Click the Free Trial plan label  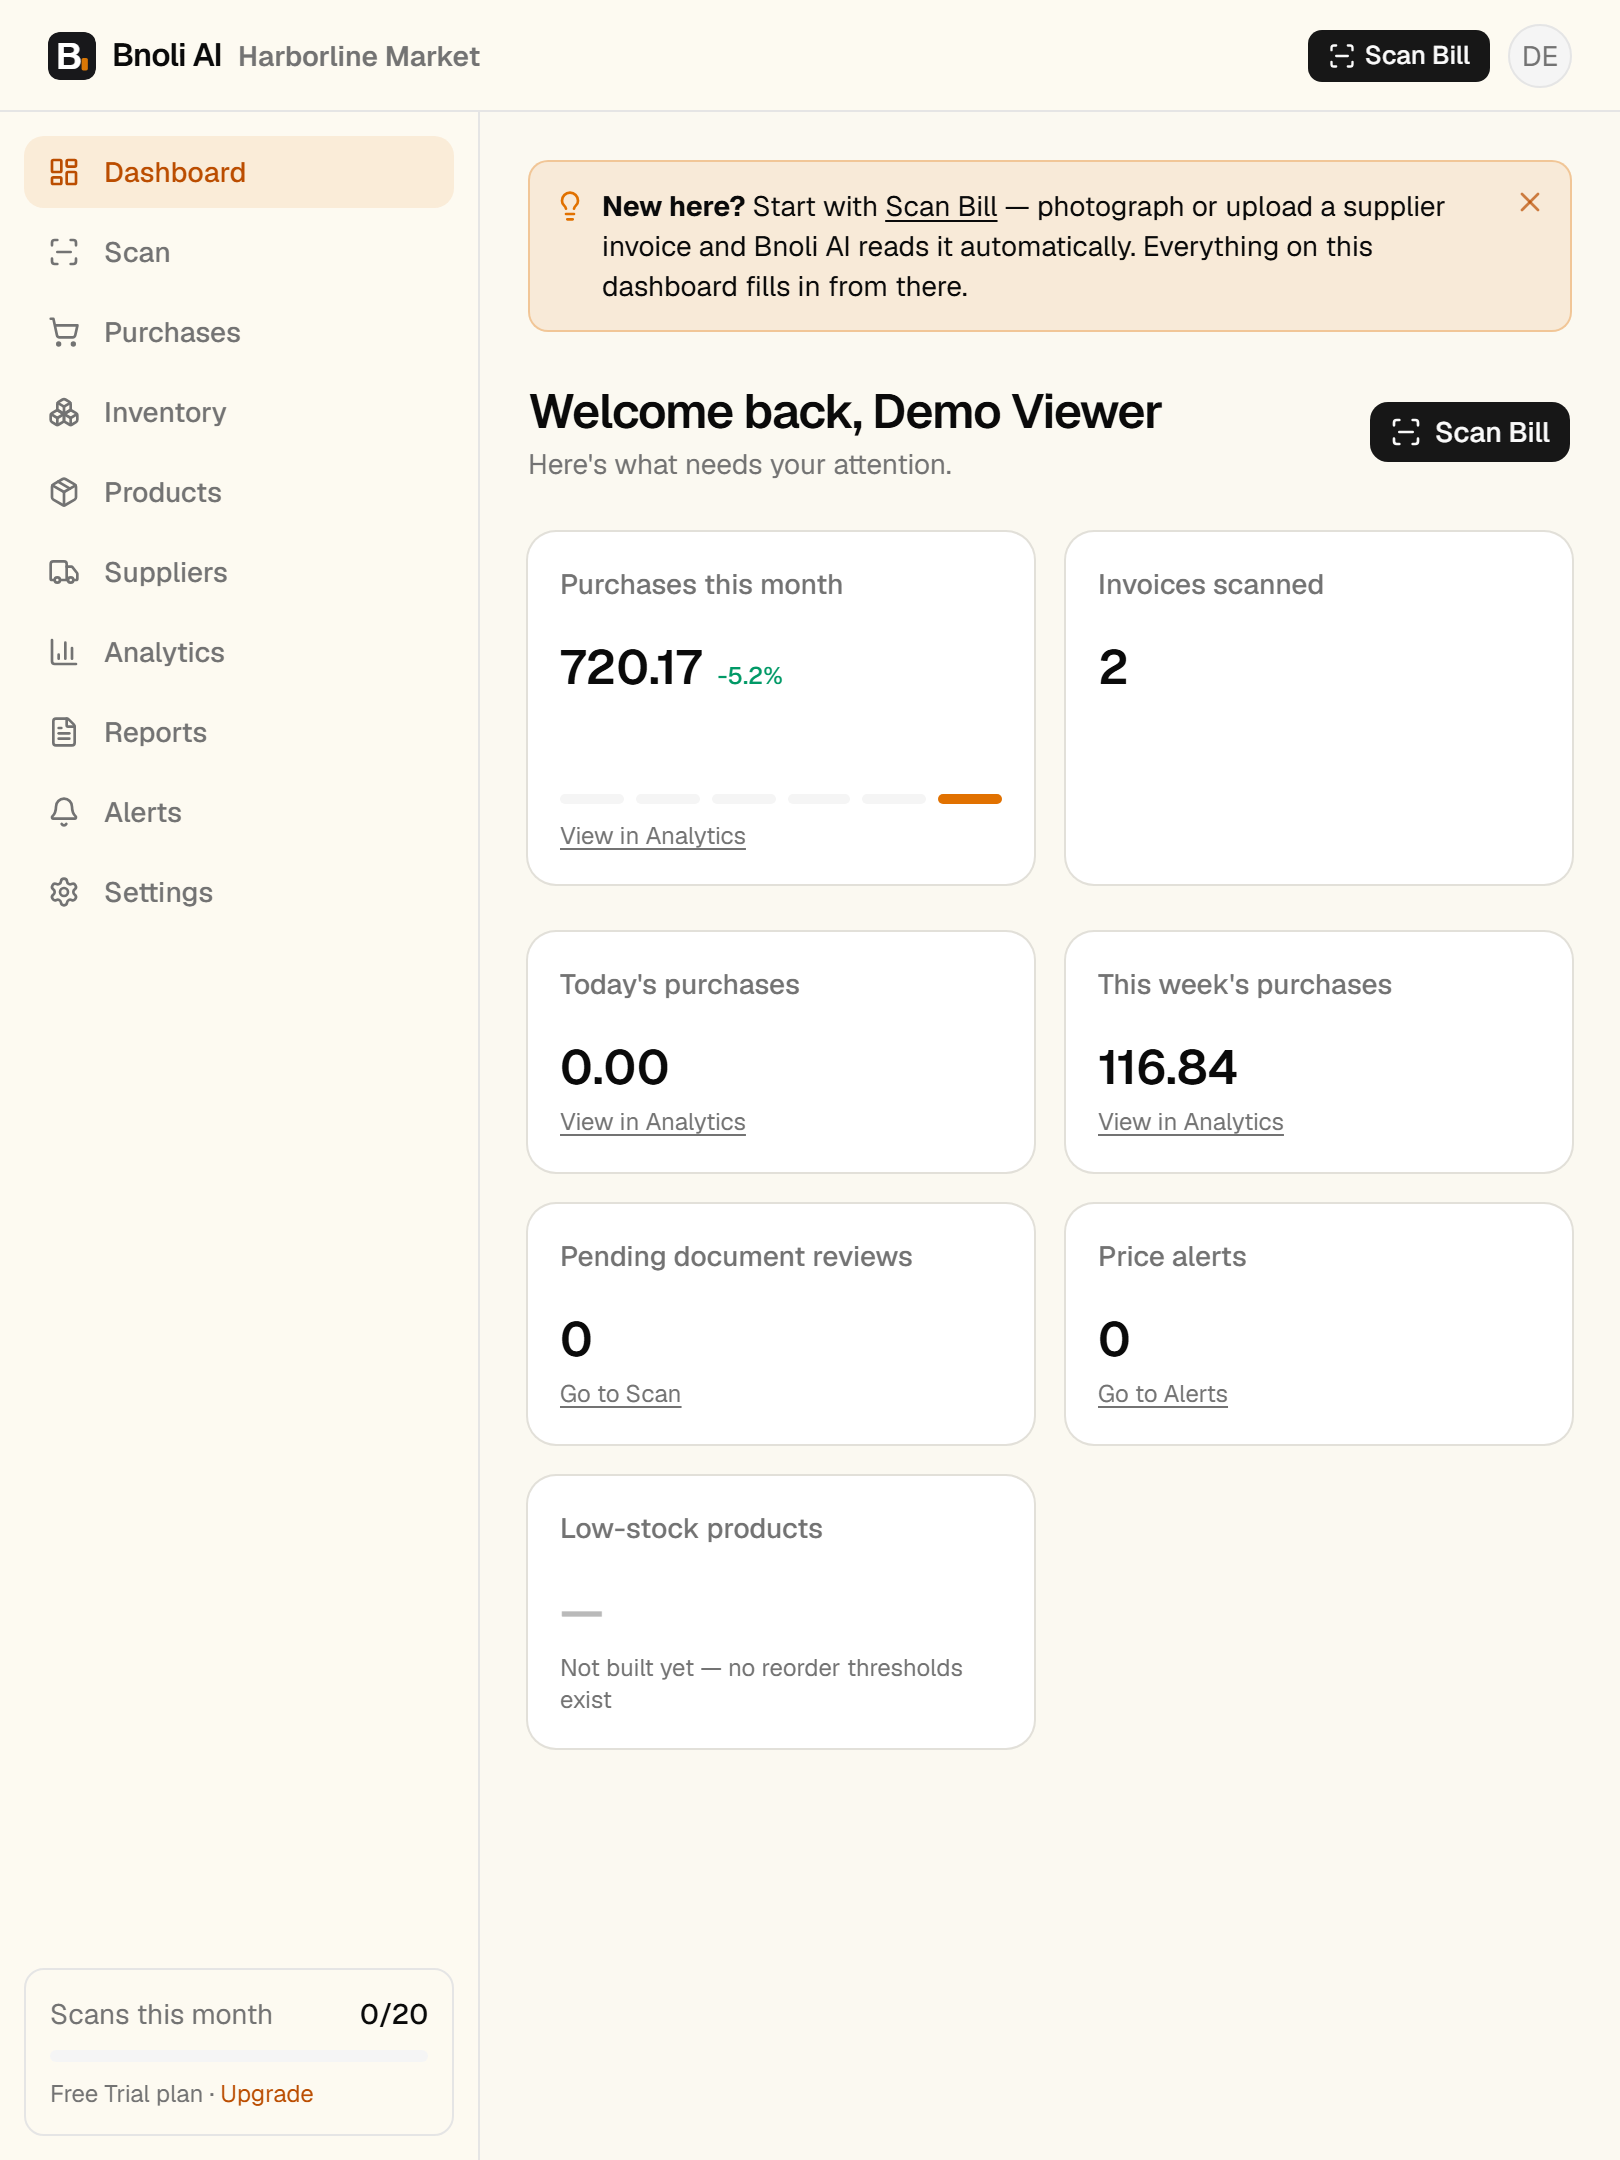[x=127, y=2094]
